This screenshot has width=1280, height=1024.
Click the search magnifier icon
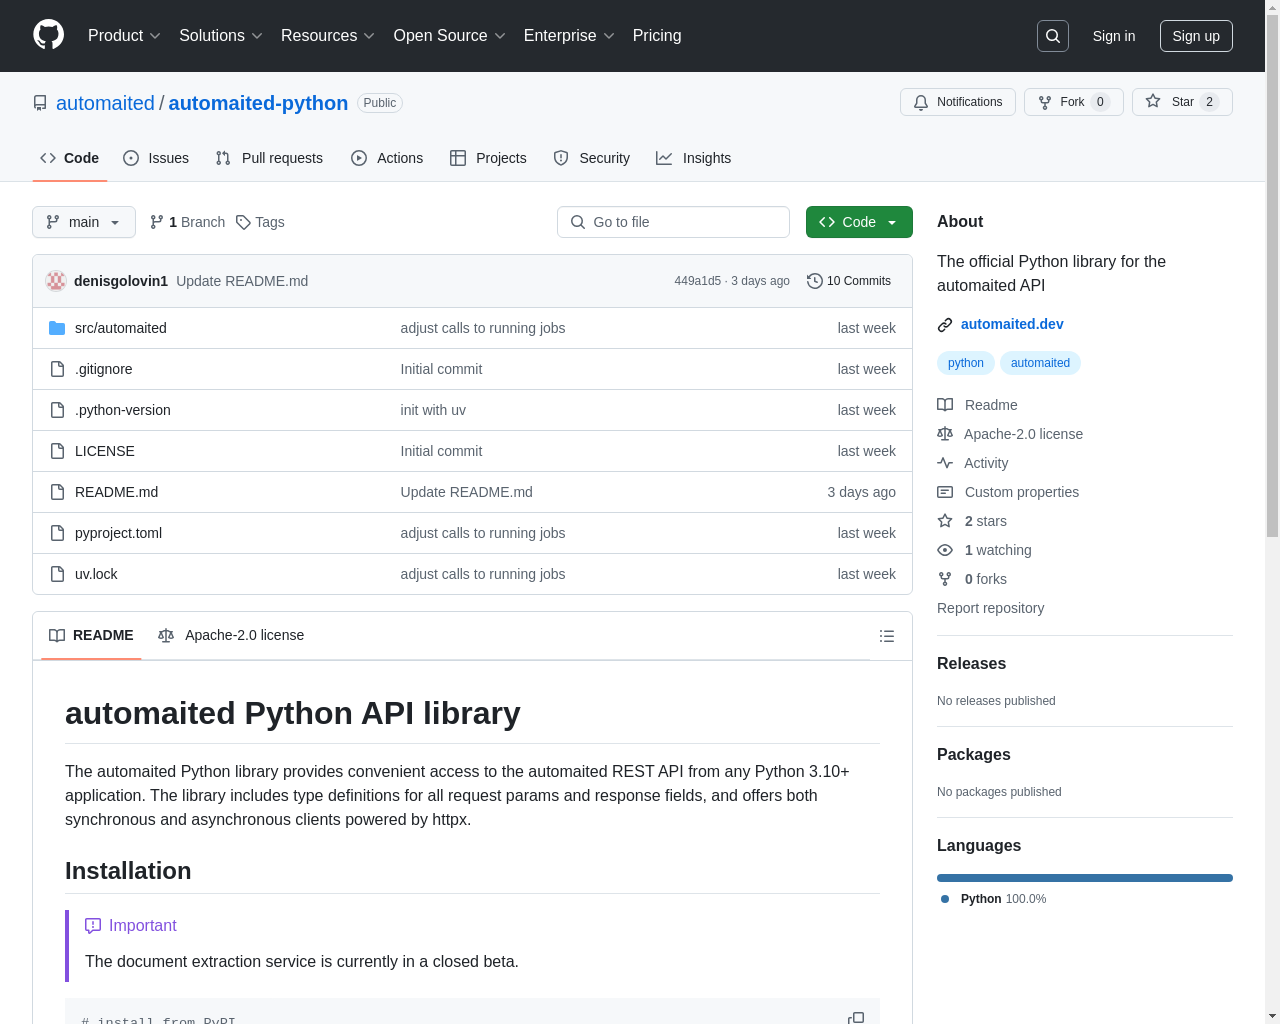(x=1053, y=36)
